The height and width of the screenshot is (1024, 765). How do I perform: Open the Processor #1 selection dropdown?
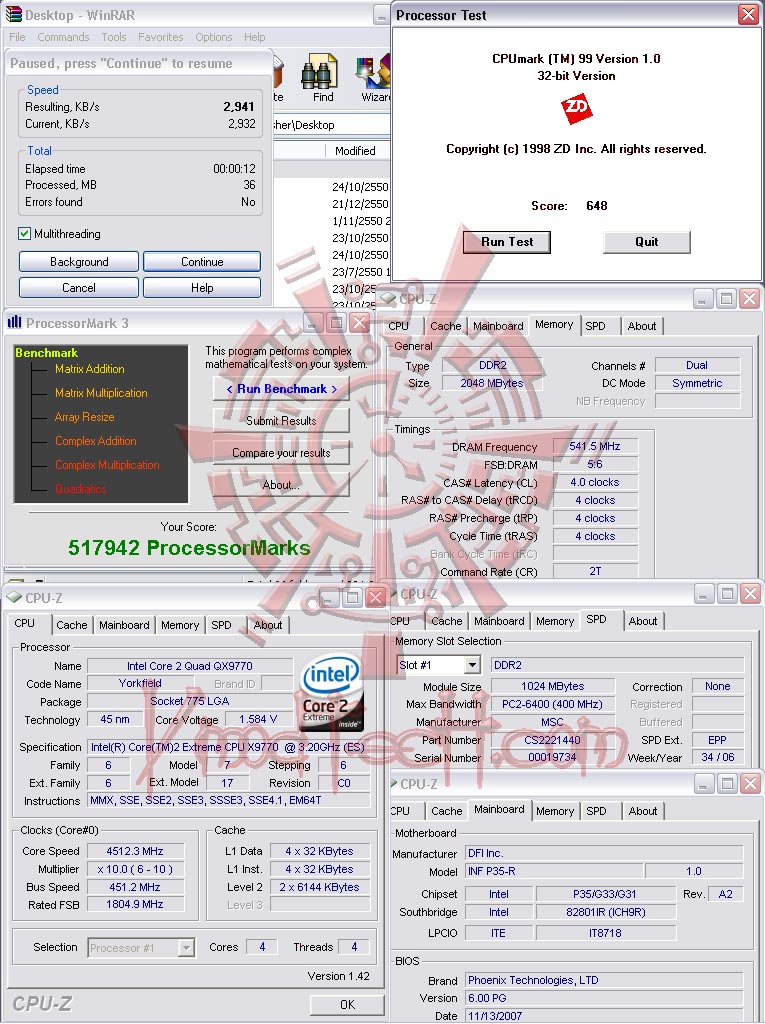186,948
